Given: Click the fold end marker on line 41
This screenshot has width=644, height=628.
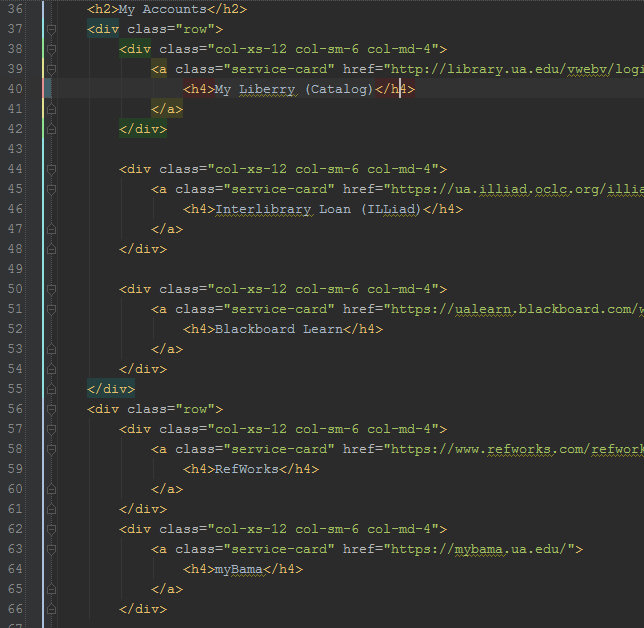Looking at the screenshot, I should 51,109.
